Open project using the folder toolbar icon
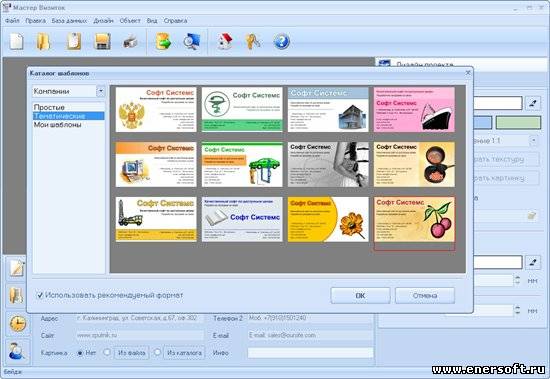 coord(43,41)
